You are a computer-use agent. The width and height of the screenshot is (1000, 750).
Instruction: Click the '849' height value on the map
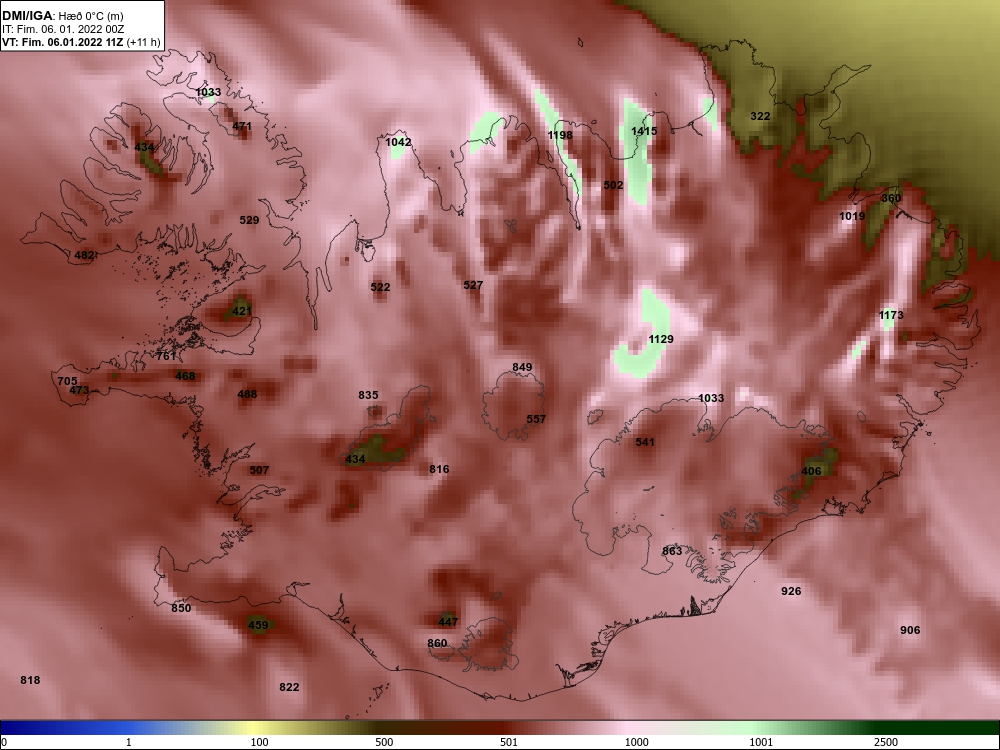coord(522,367)
